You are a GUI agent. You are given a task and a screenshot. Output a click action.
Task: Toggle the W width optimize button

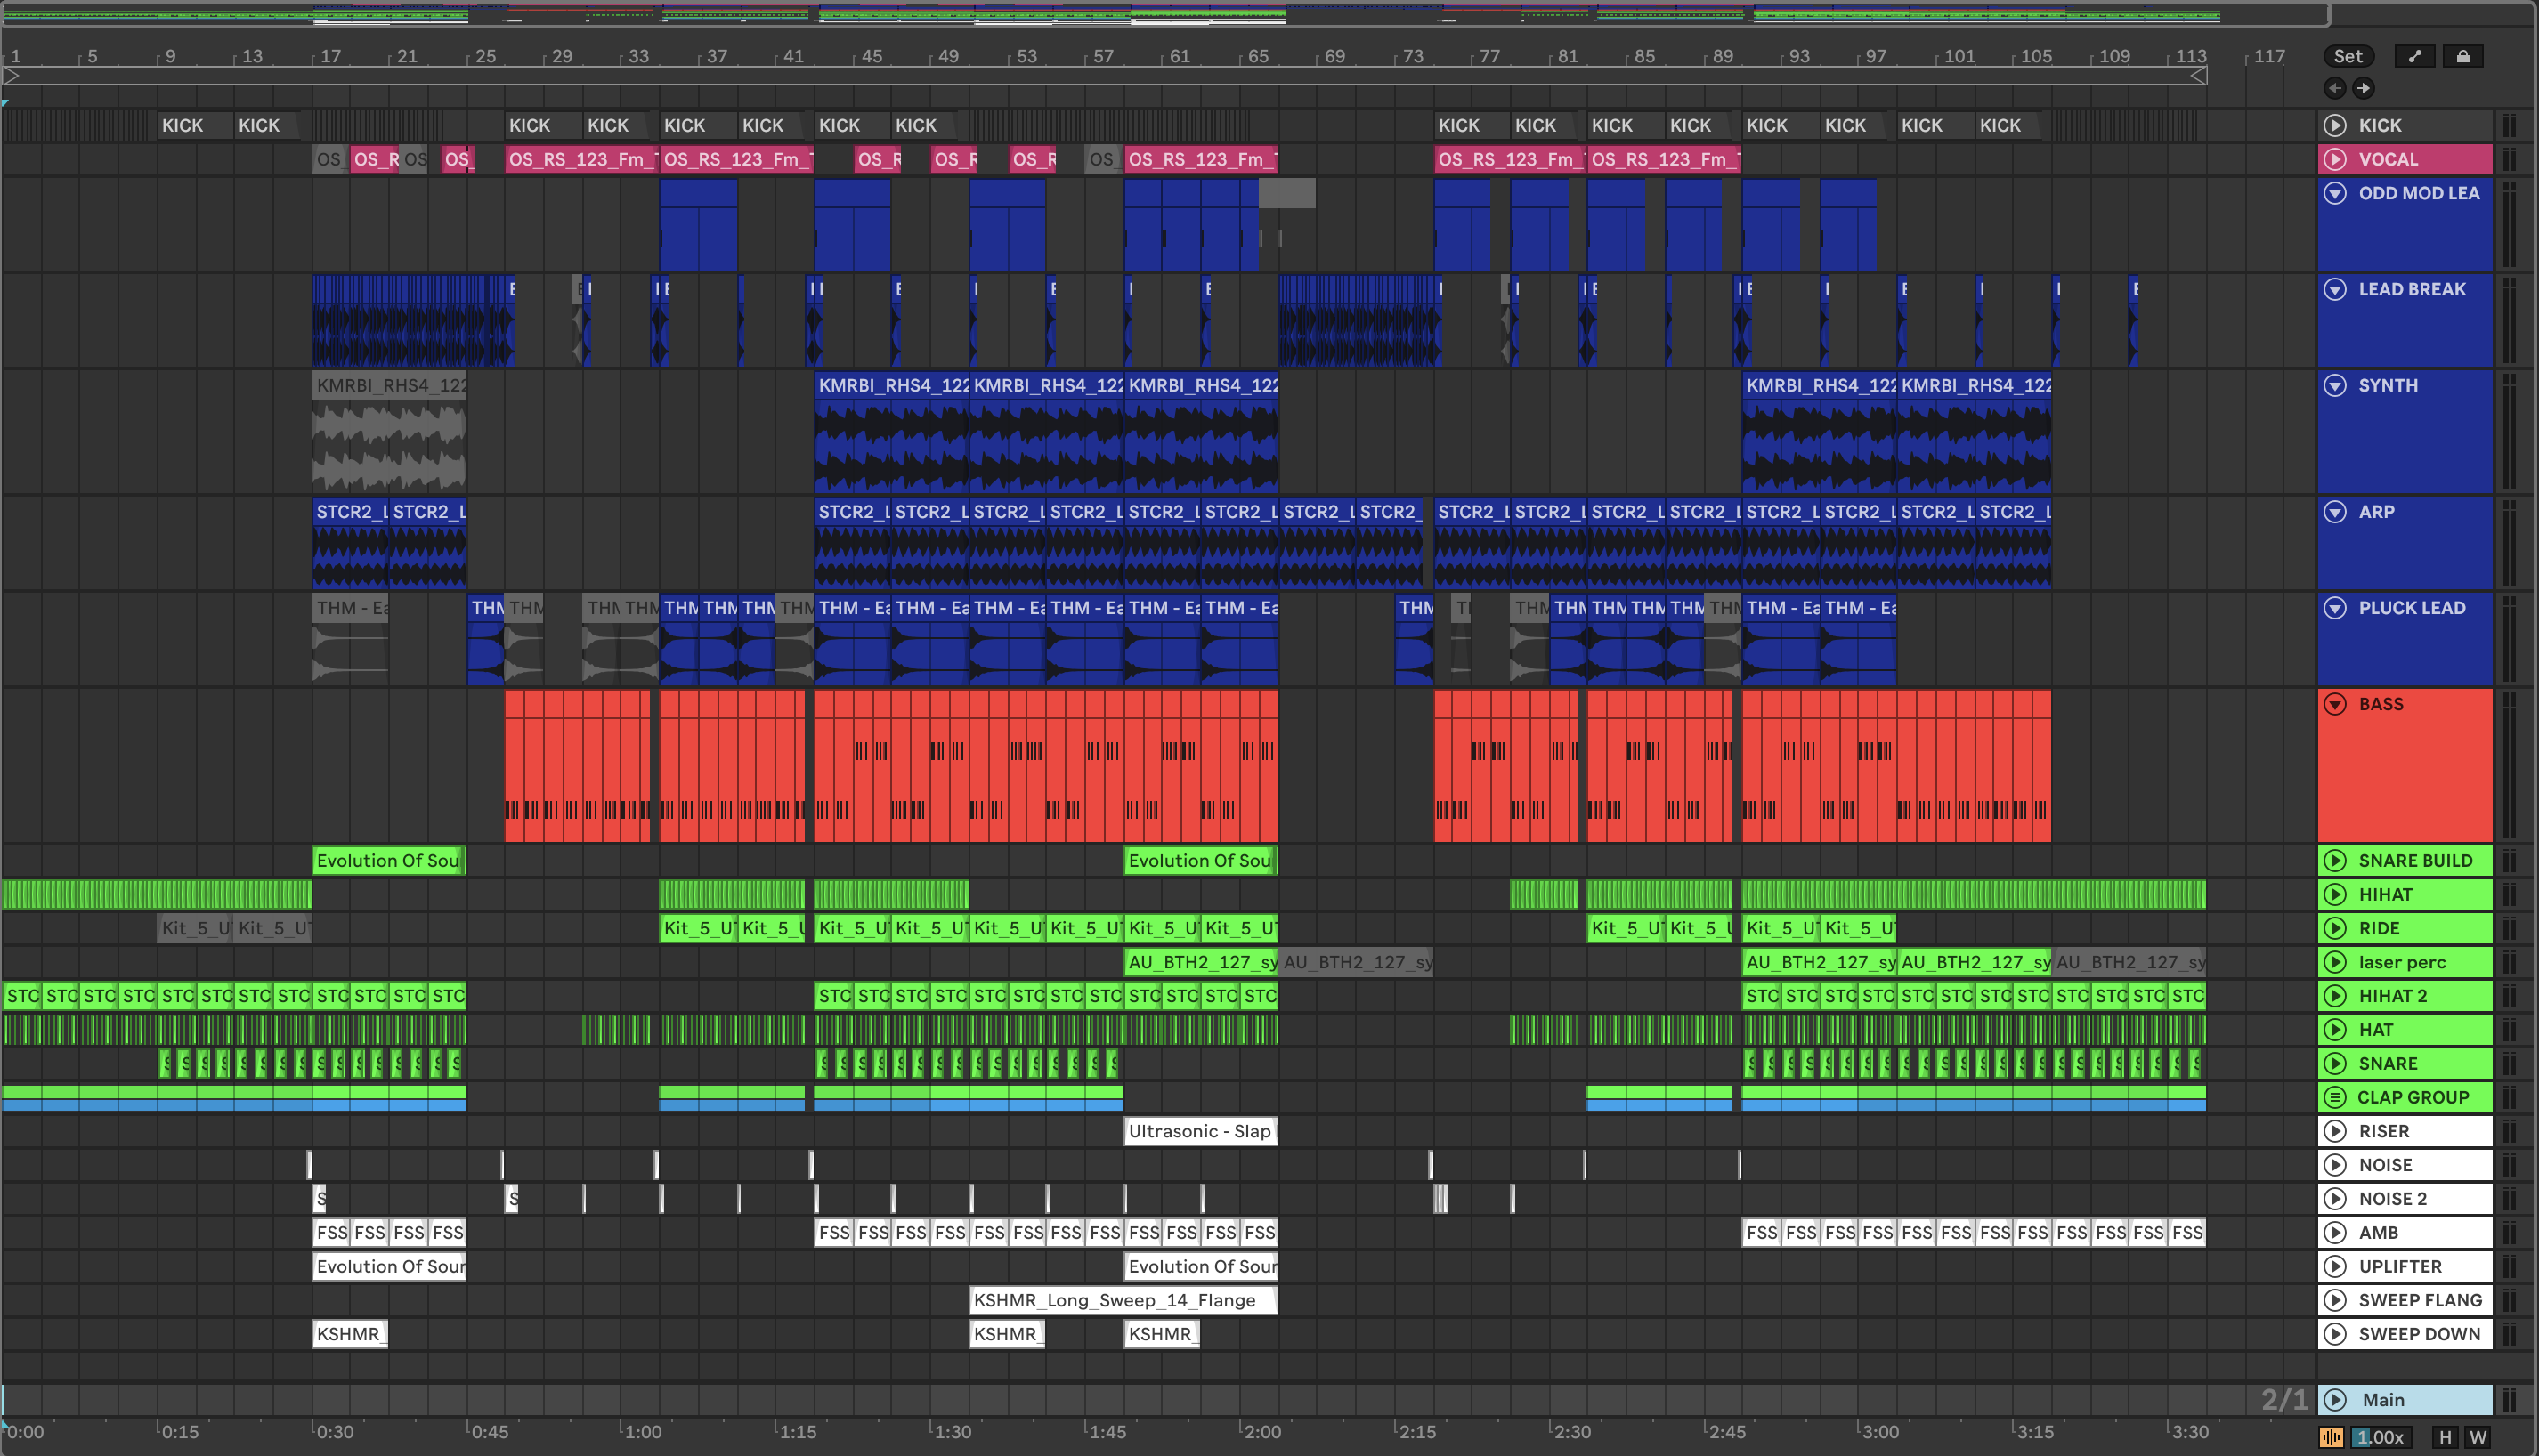[2478, 1437]
